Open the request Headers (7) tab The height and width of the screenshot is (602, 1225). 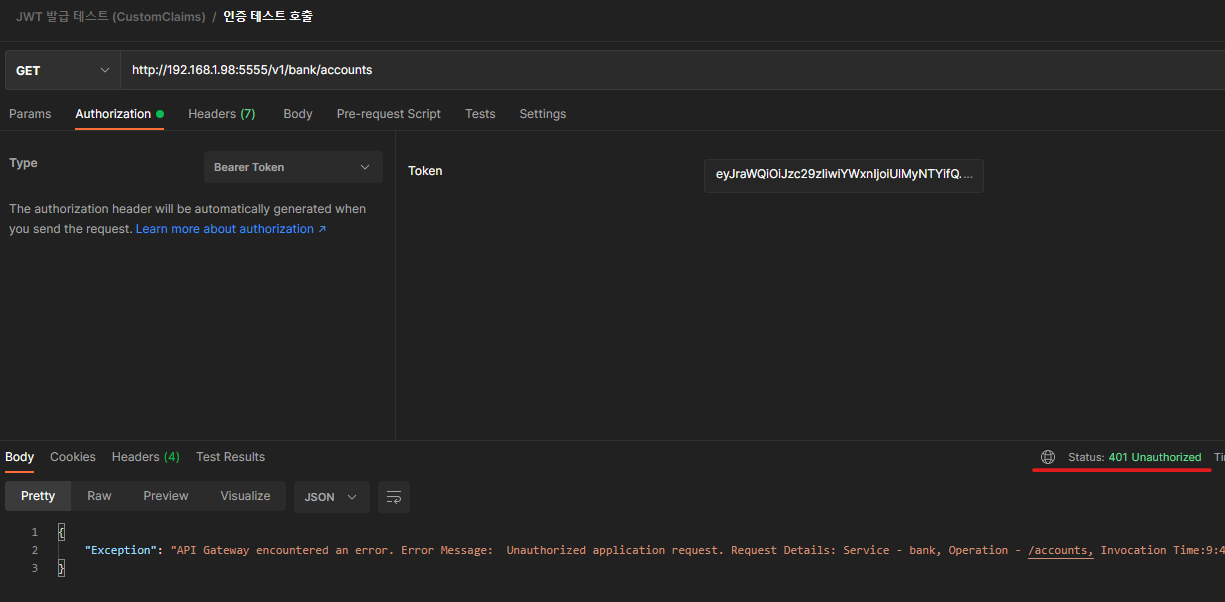pyautogui.click(x=221, y=114)
